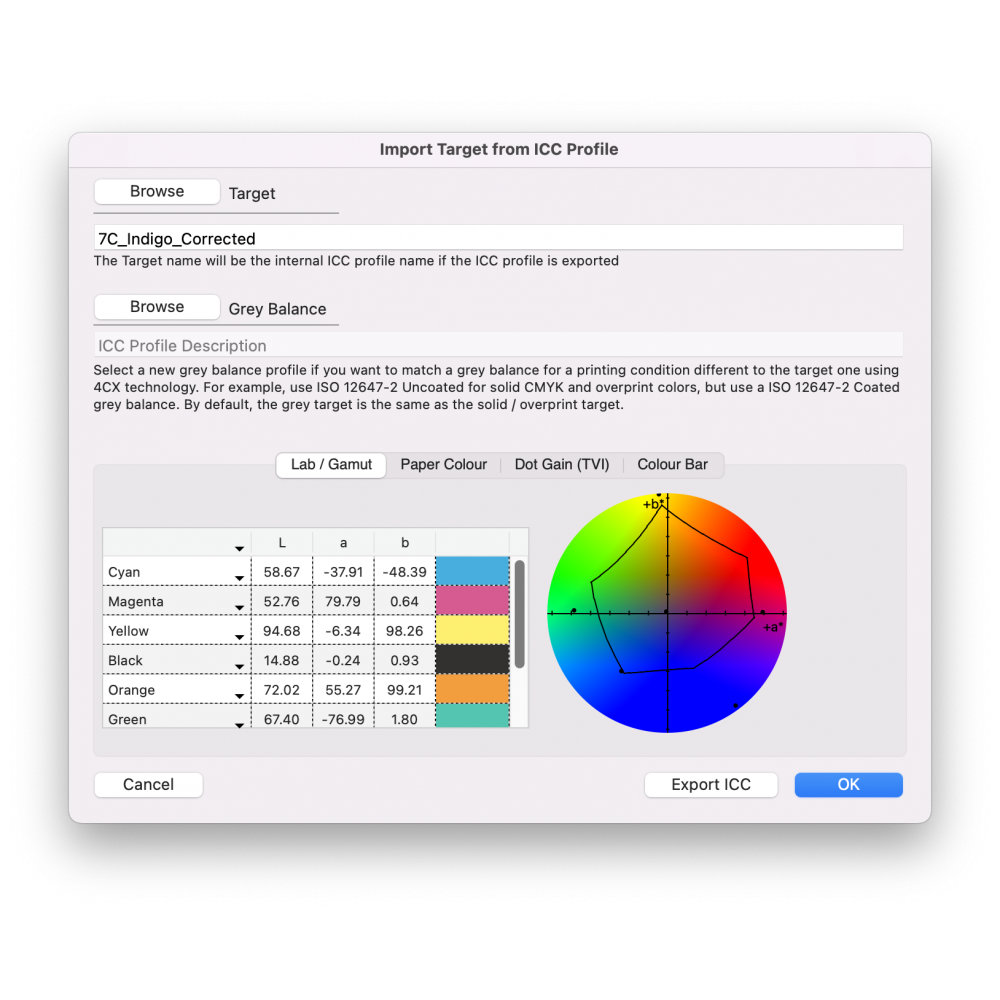
Task: Click Browse next to Grey Balance
Action: coord(156,306)
